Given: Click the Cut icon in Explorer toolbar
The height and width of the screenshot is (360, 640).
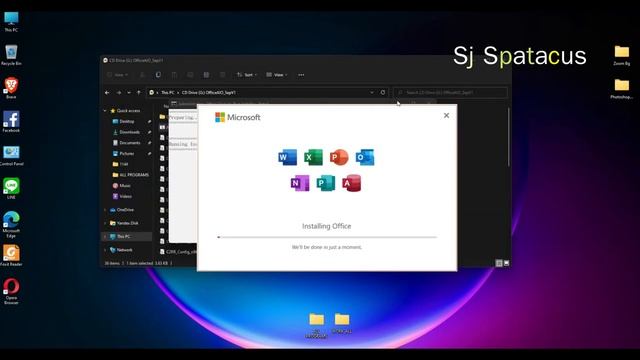Looking at the screenshot, I should coord(142,75).
